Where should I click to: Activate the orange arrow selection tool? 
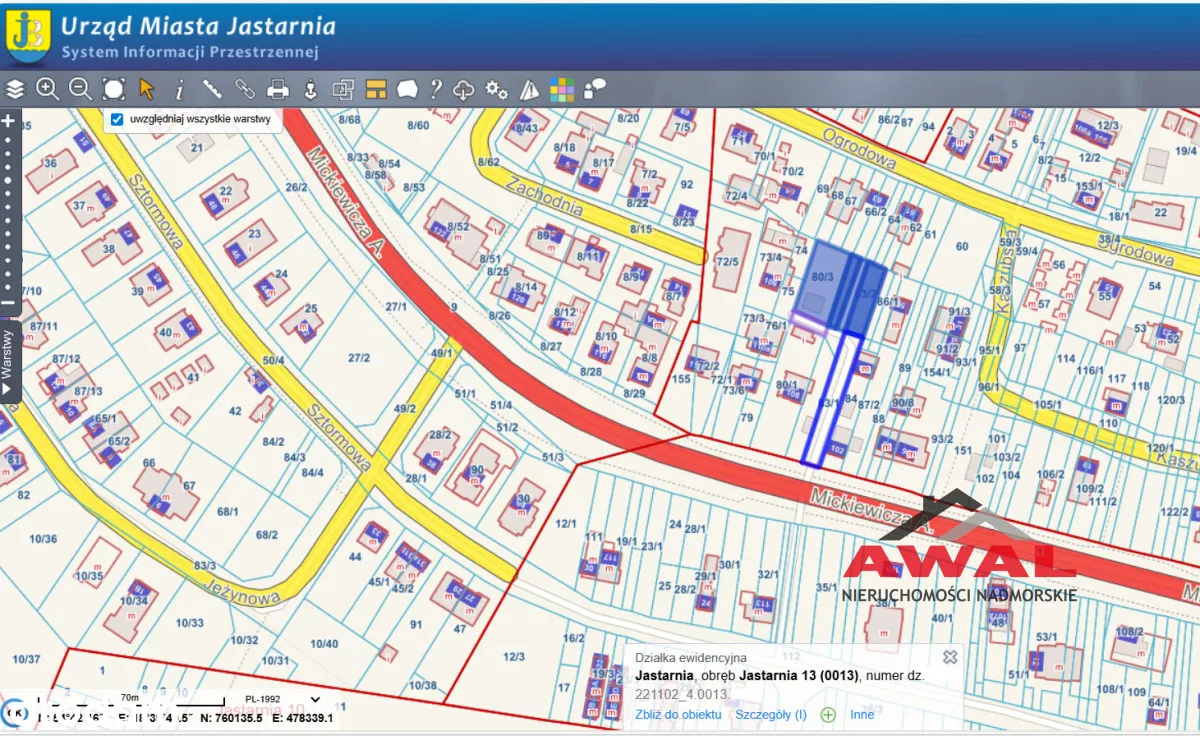pos(147,89)
